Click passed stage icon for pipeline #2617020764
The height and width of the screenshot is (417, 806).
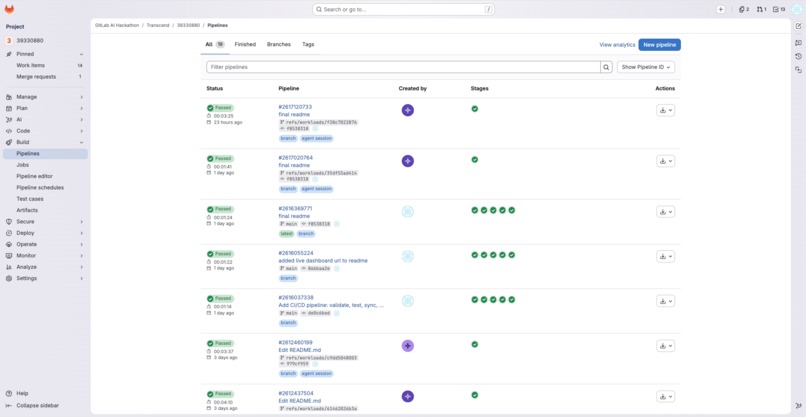474,159
